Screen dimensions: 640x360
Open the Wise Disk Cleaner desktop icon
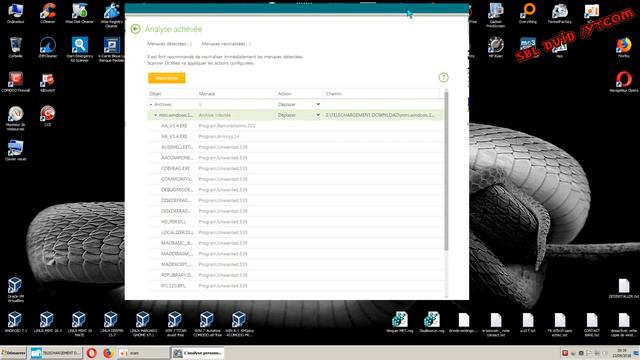(80, 13)
